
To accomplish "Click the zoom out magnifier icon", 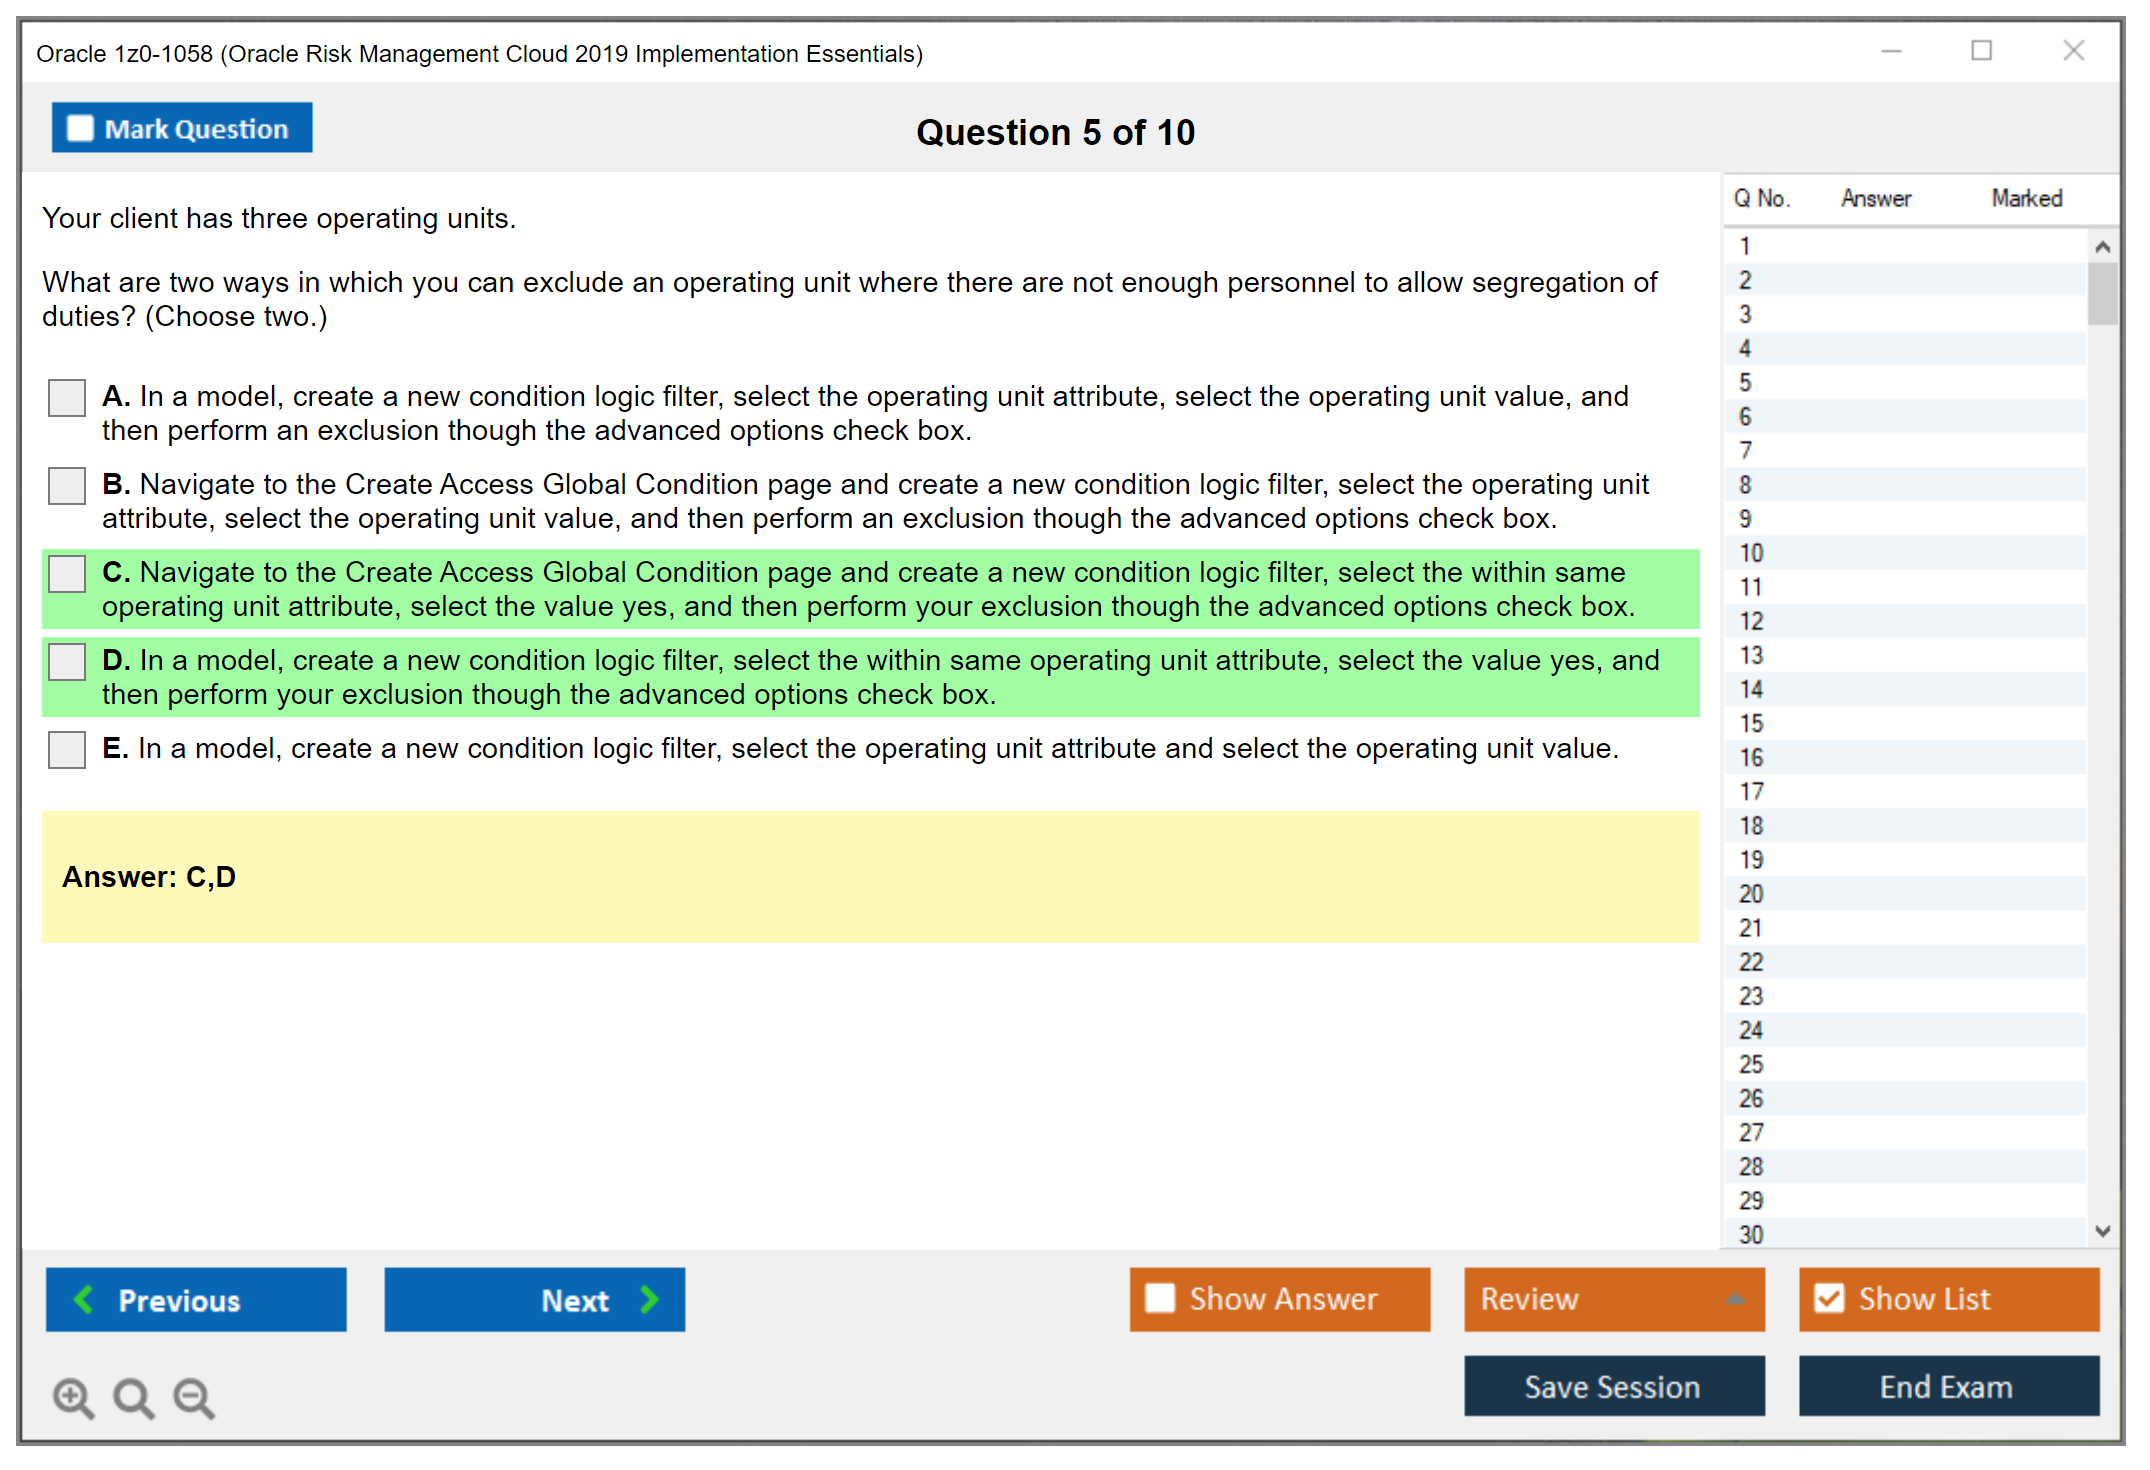I will pyautogui.click(x=193, y=1397).
